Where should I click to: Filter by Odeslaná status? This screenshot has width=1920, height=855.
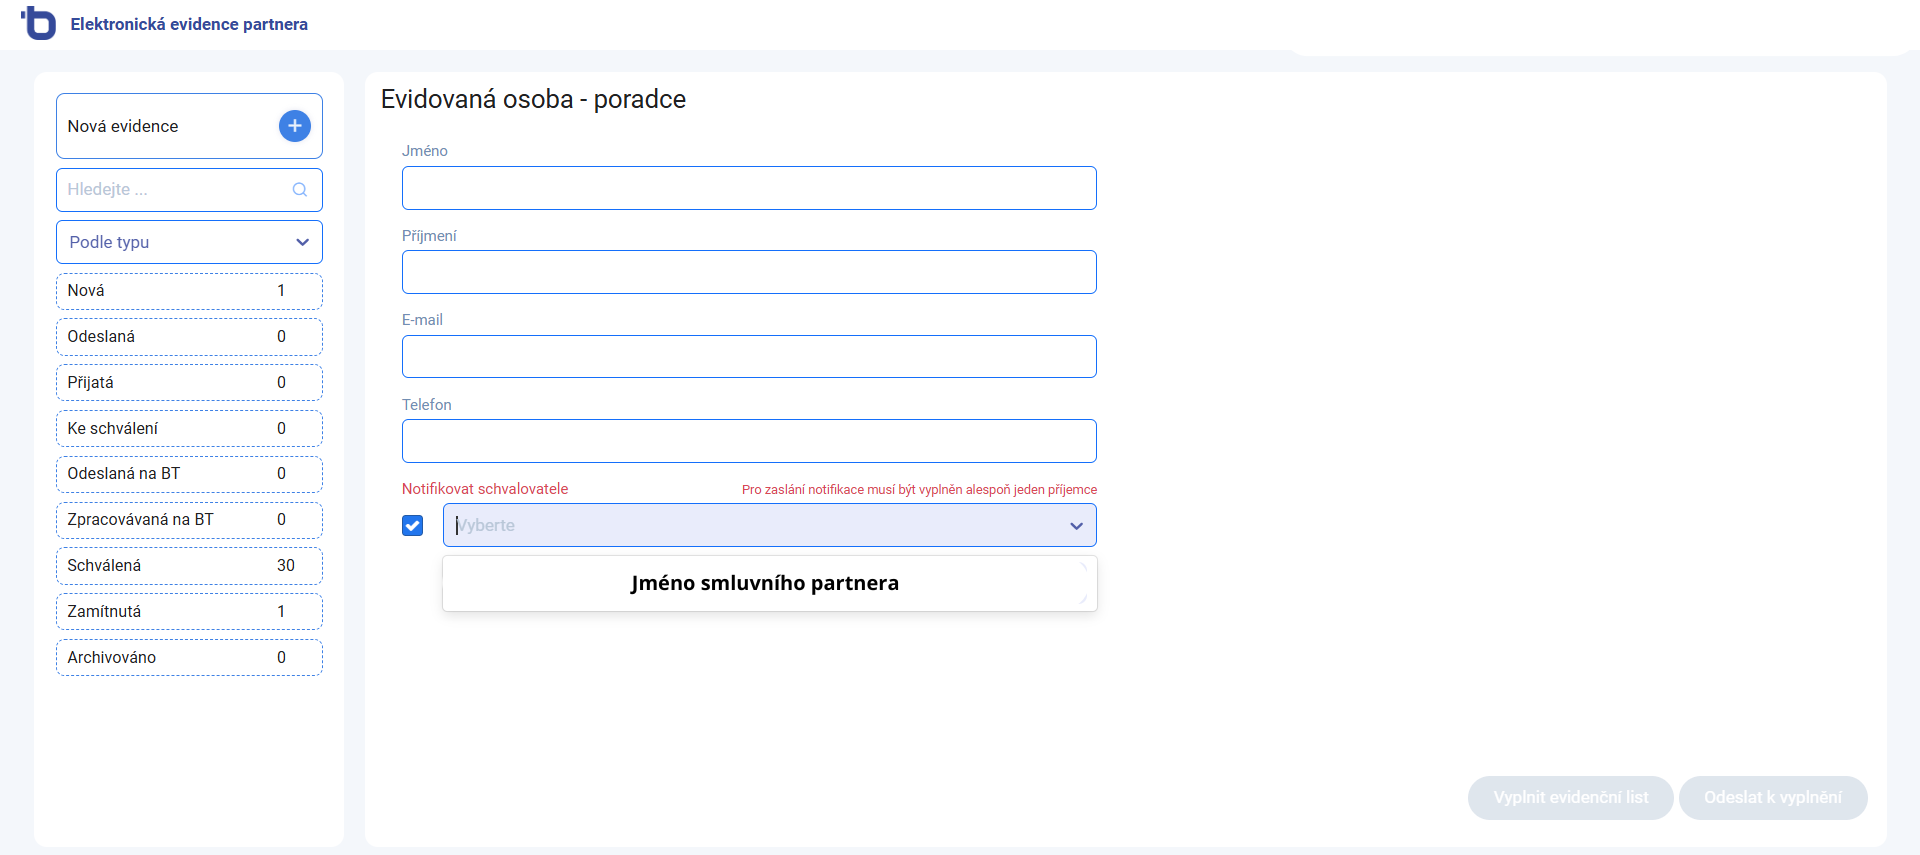pyautogui.click(x=189, y=337)
